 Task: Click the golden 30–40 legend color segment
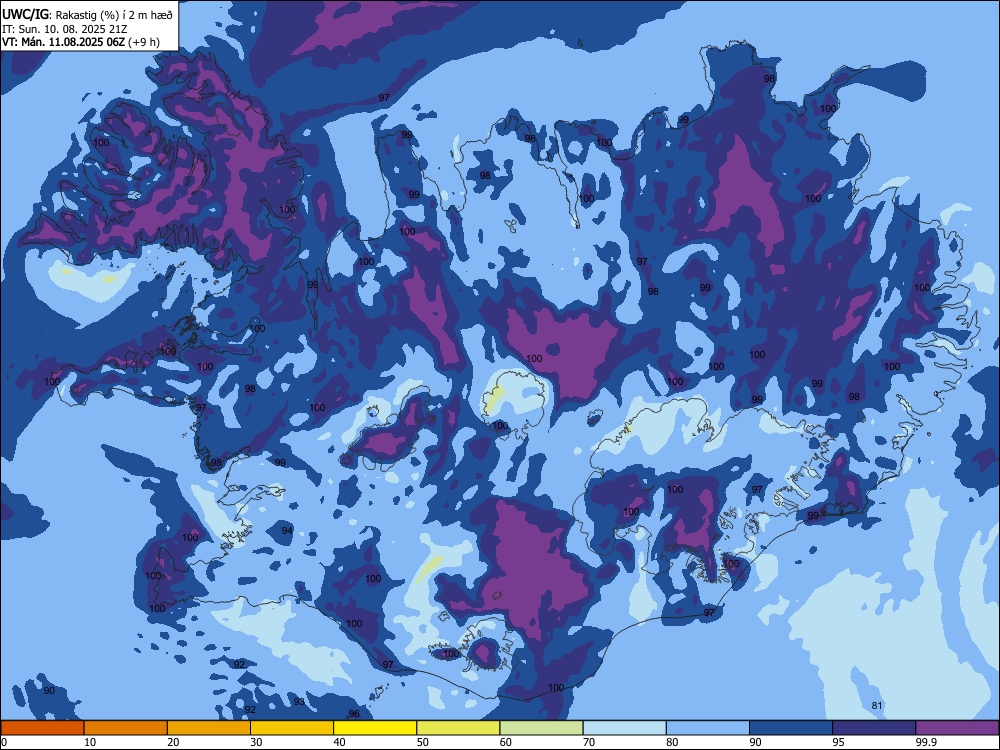point(292,728)
